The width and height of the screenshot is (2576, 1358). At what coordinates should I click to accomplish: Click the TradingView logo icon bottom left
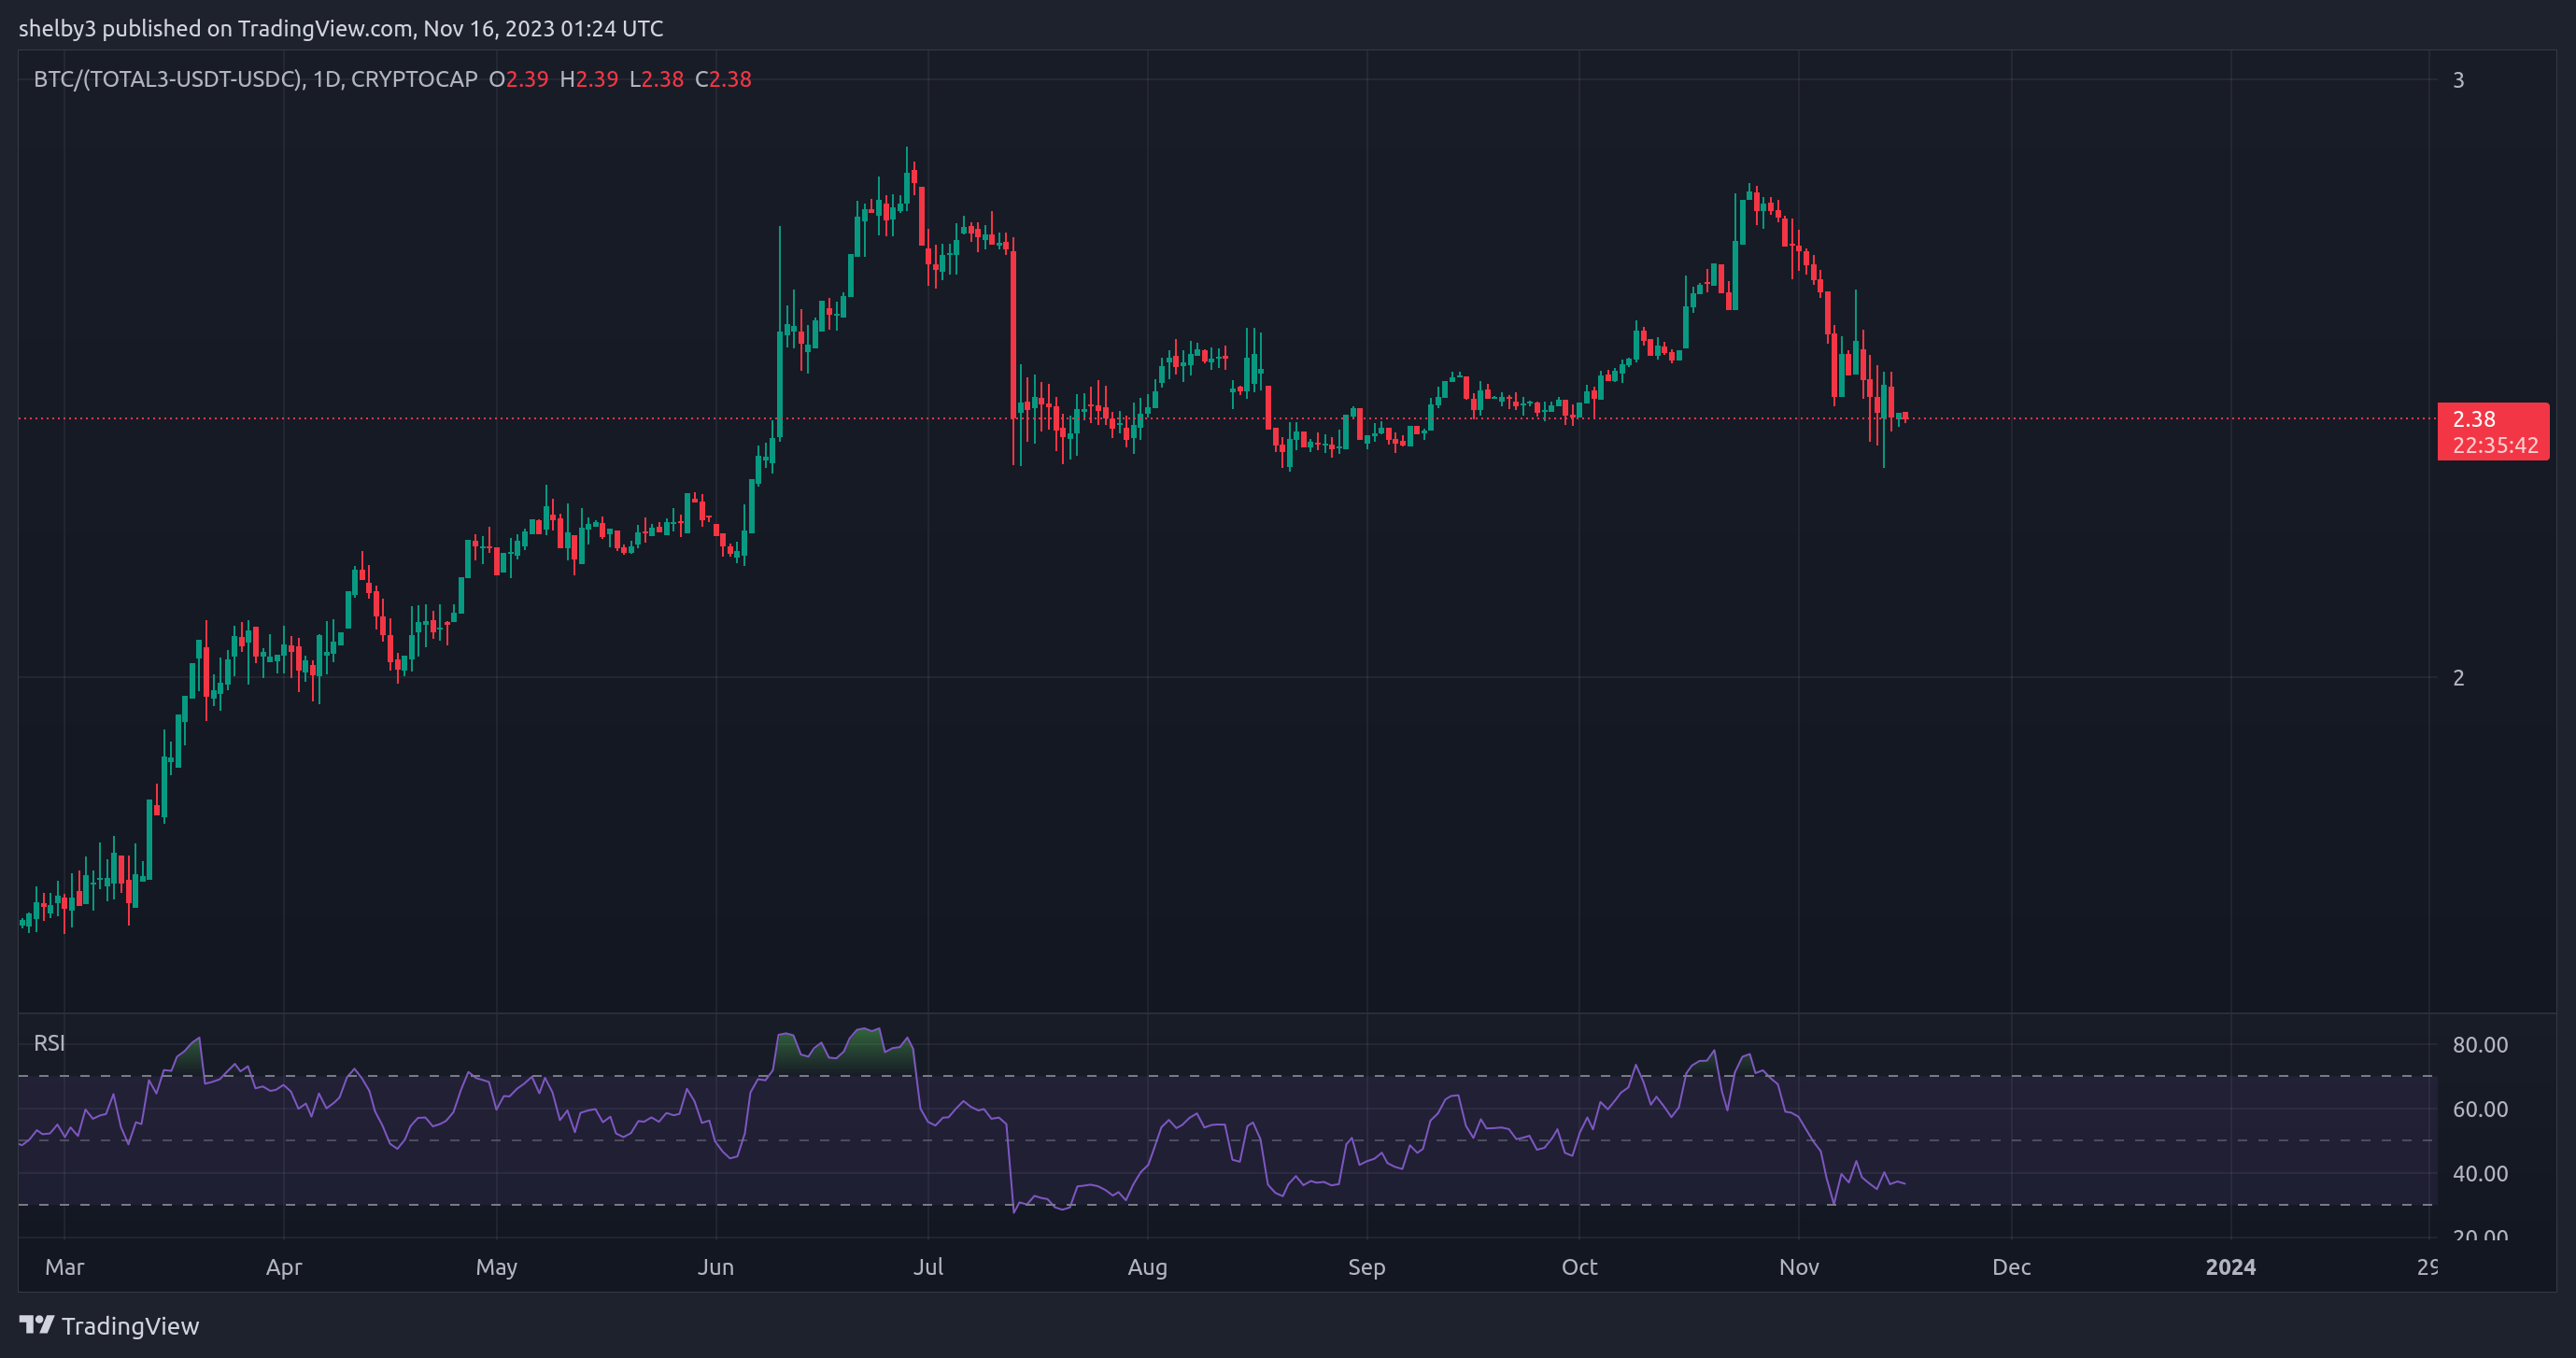[37, 1325]
